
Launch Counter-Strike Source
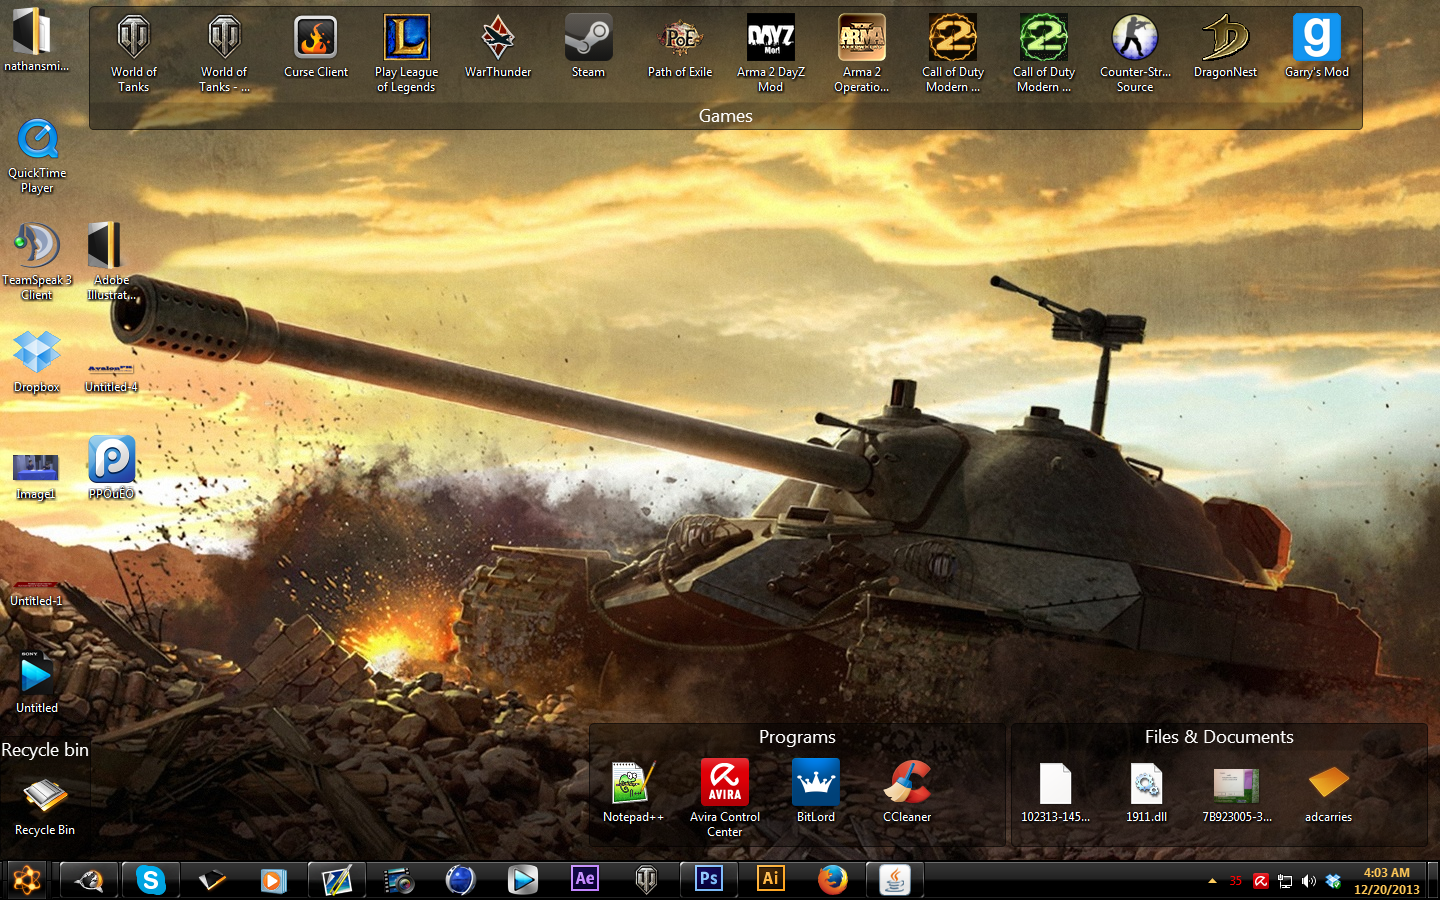click(x=1135, y=54)
